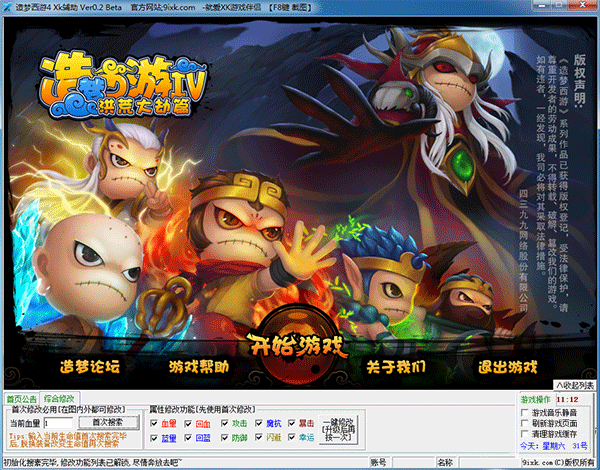Toggle the 幸运 checkbox
This screenshot has height=470, width=600.
click(292, 437)
